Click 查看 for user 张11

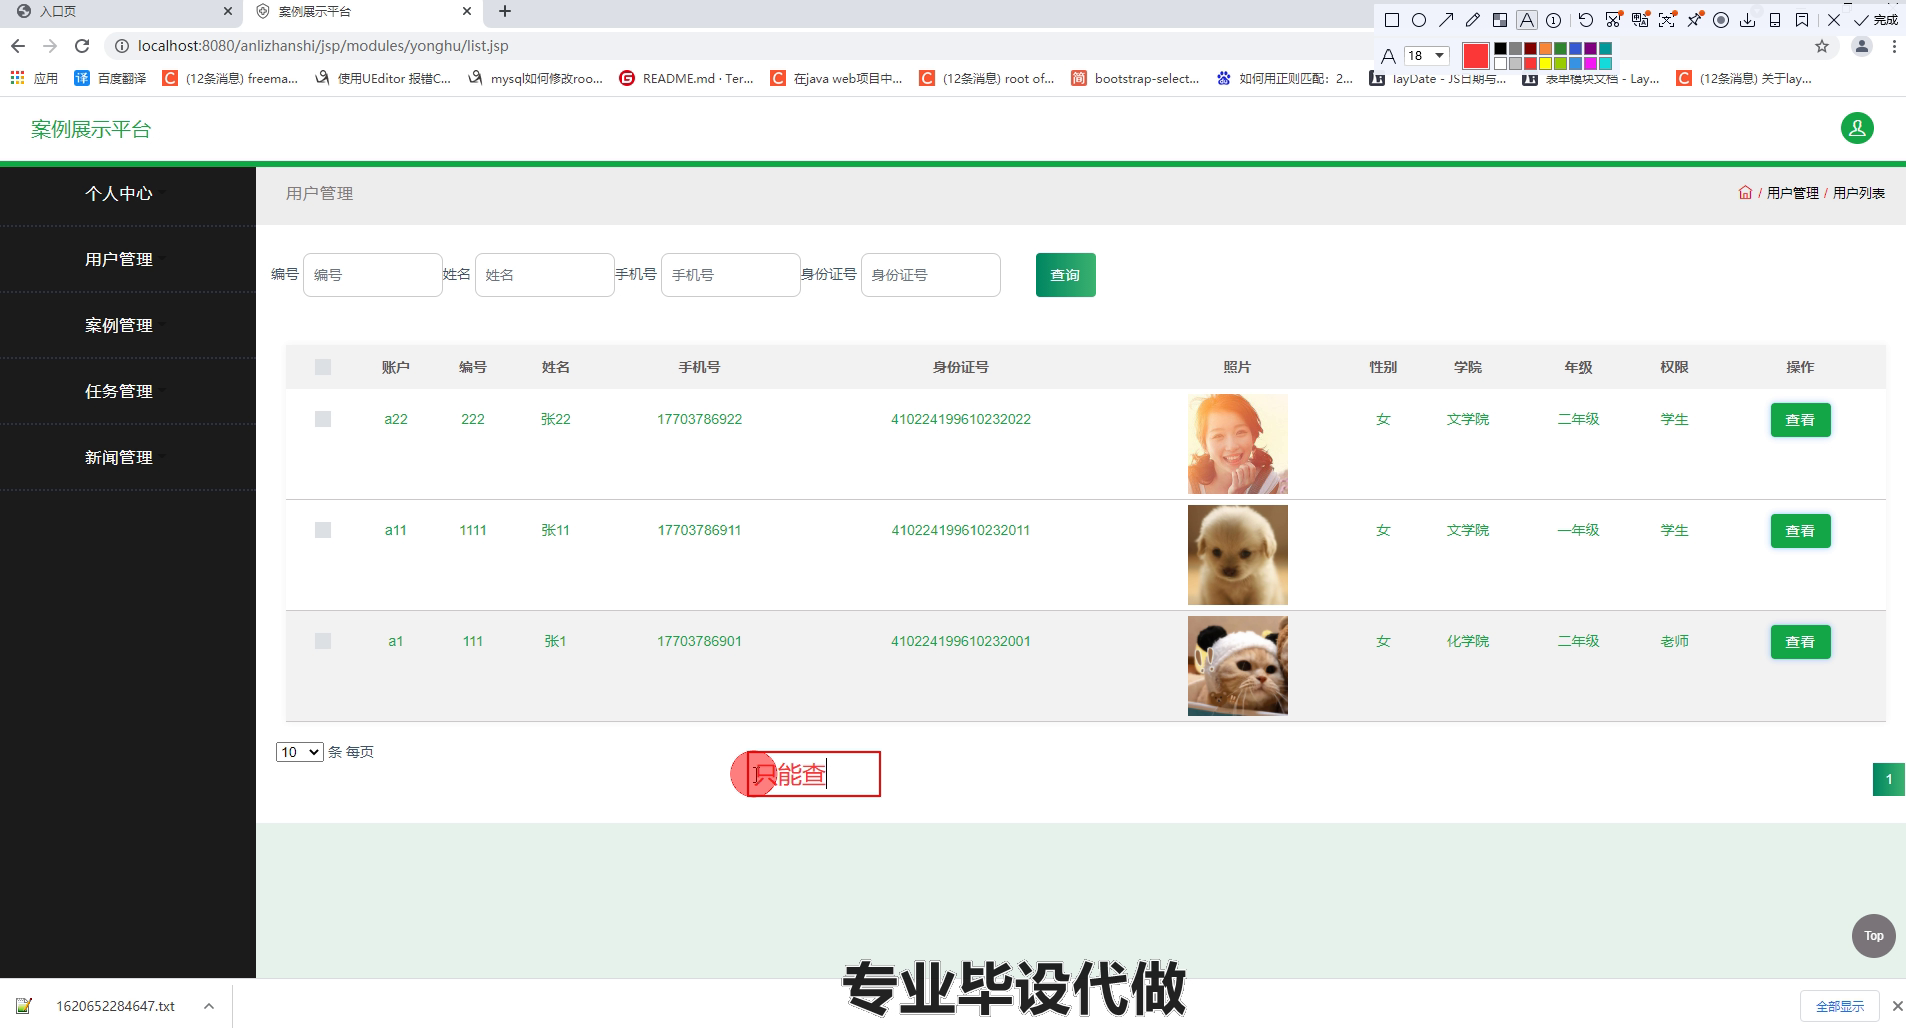(x=1800, y=531)
